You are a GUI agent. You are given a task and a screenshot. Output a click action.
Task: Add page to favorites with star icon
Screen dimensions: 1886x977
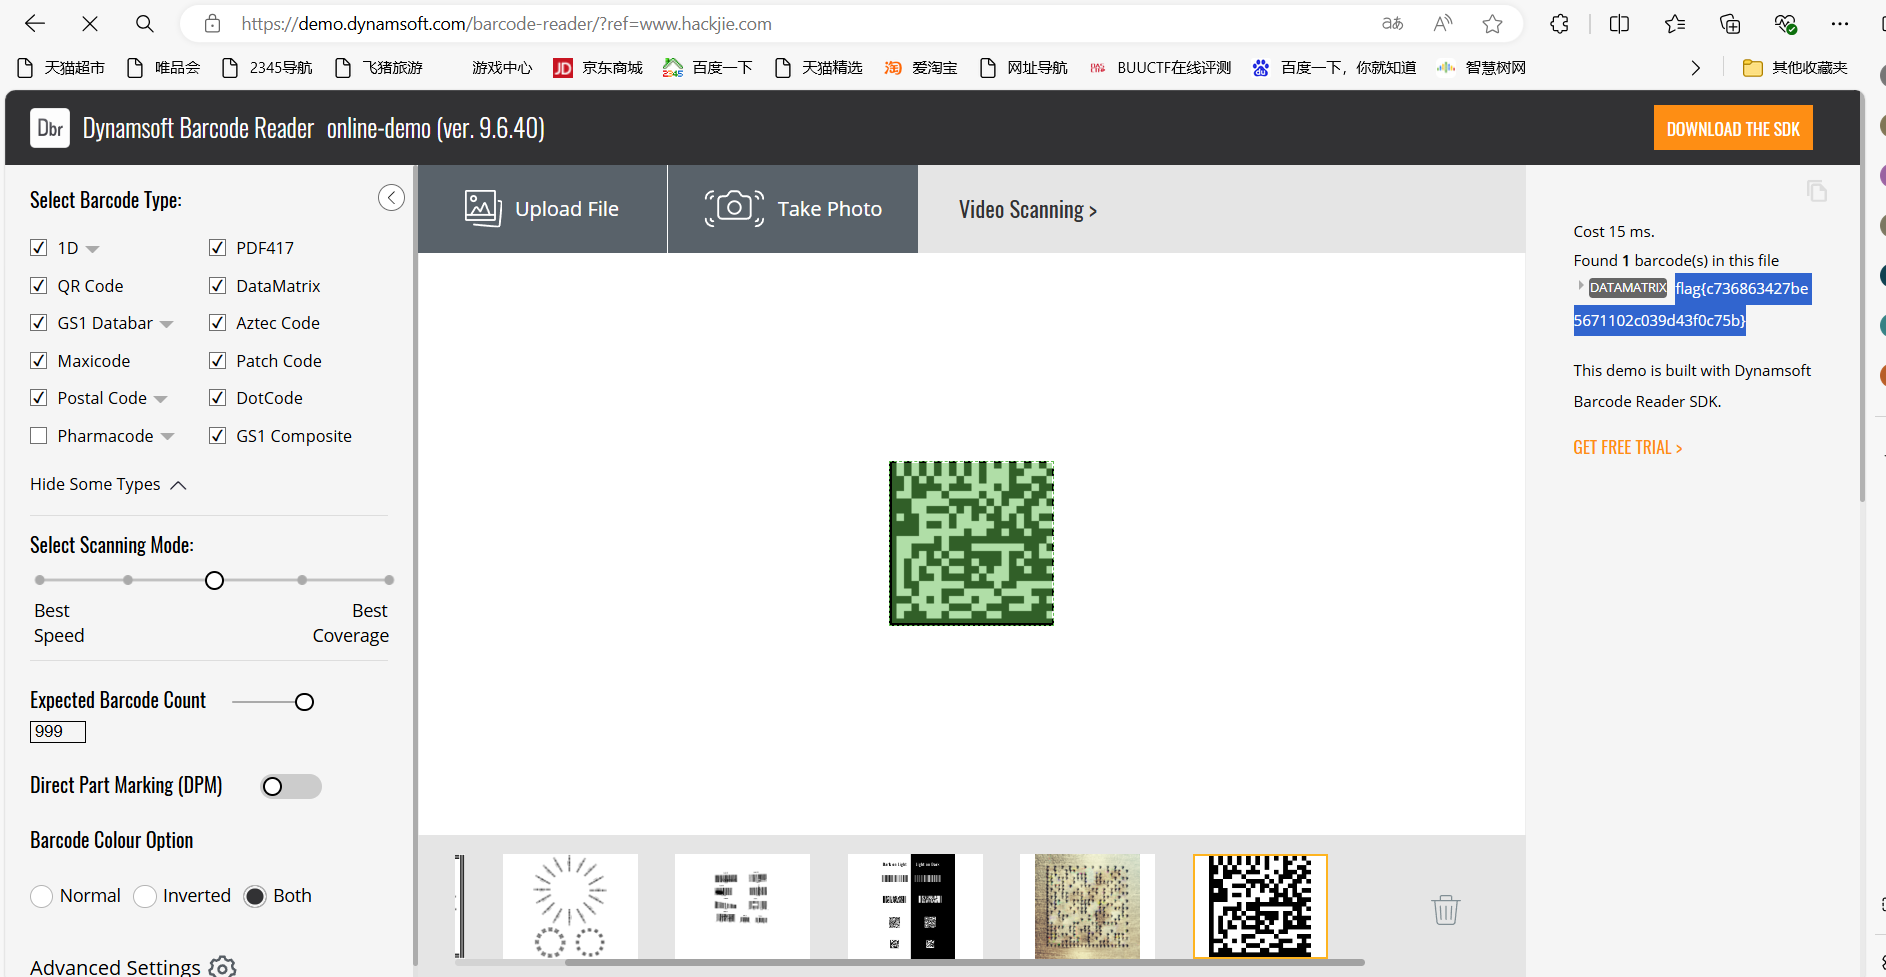pyautogui.click(x=1492, y=24)
